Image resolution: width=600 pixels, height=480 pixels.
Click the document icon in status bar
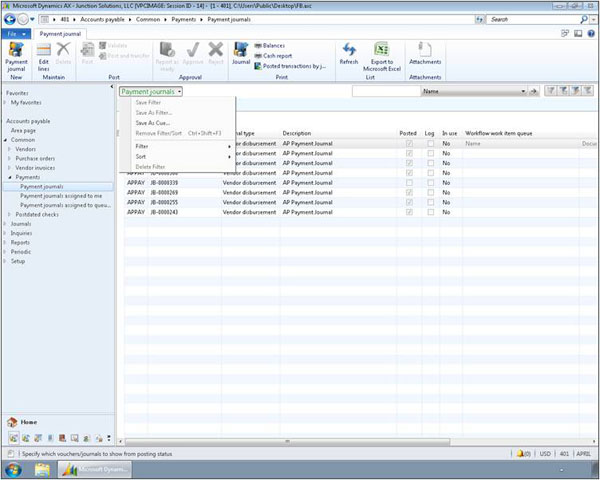pos(11,454)
